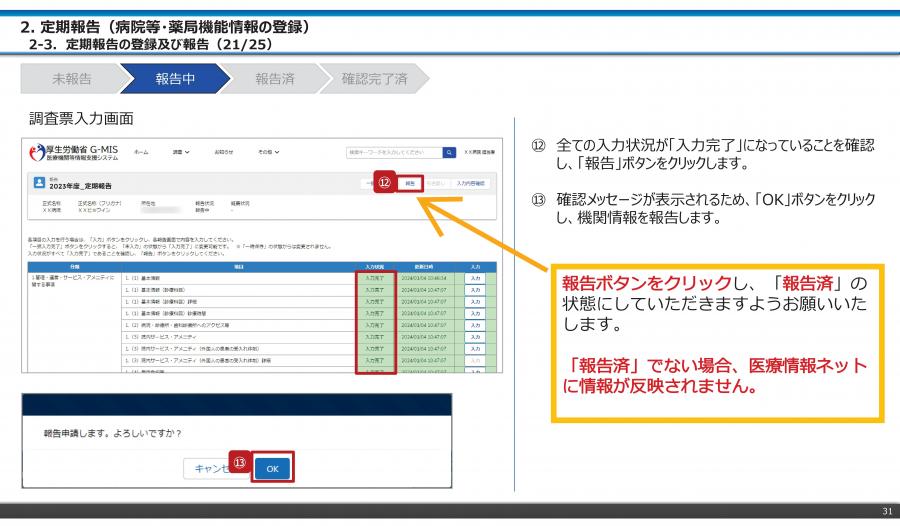This screenshot has height=526, width=900.
Task: Click the 報告中 progress step
Action: tap(175, 79)
